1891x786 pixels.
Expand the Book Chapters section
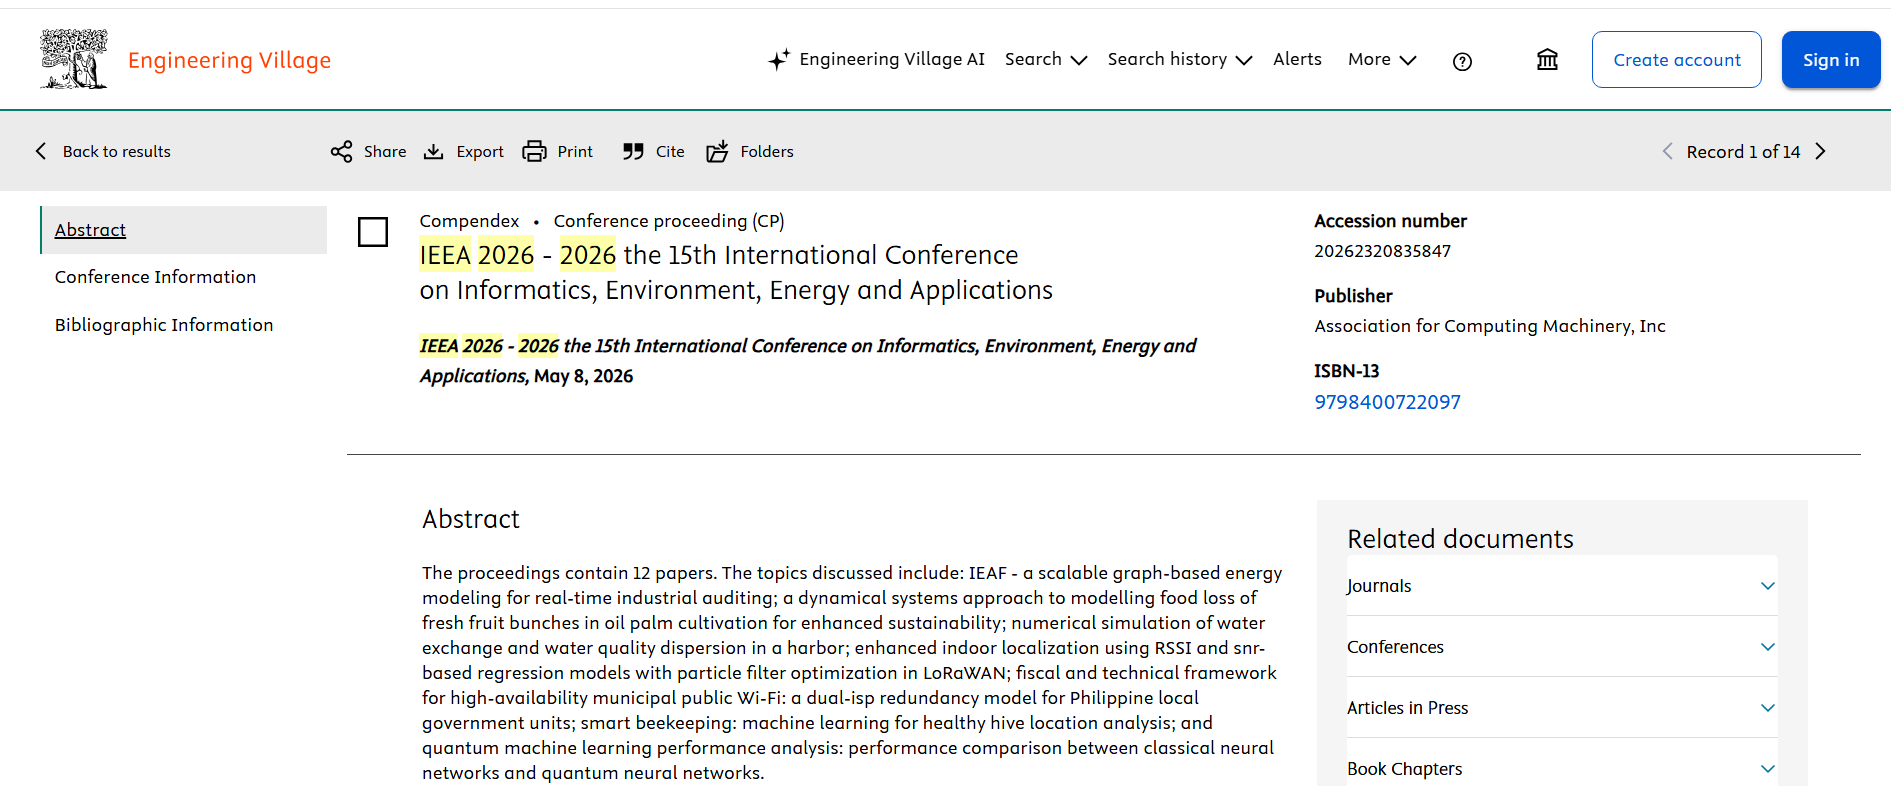(1562, 768)
